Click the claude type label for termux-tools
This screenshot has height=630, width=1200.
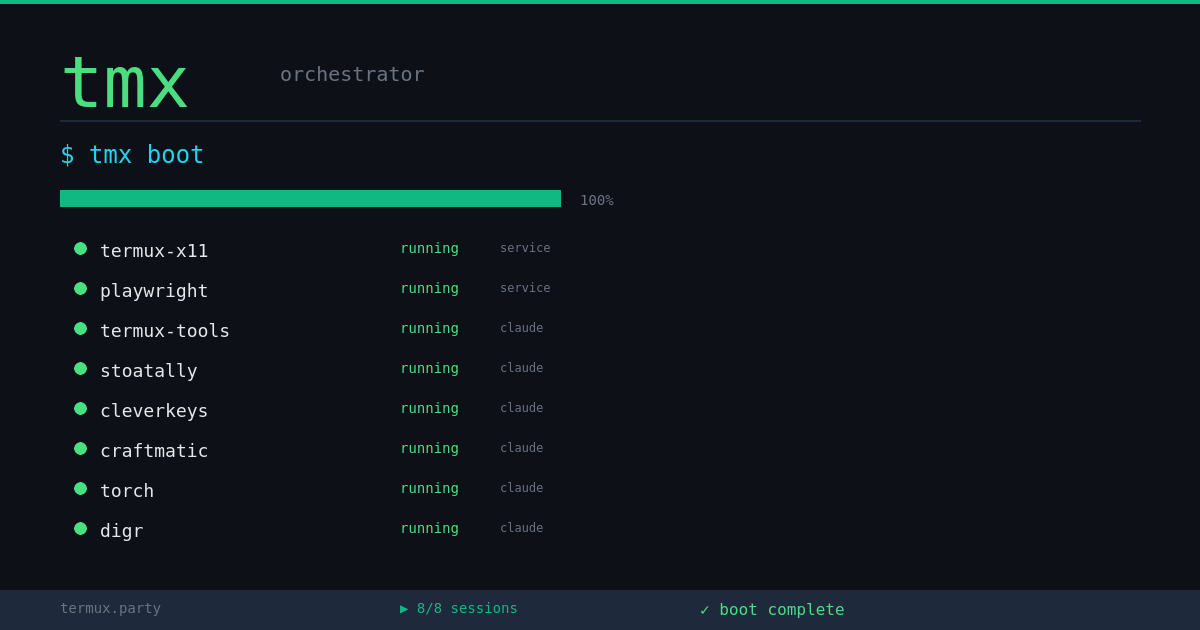pos(522,328)
